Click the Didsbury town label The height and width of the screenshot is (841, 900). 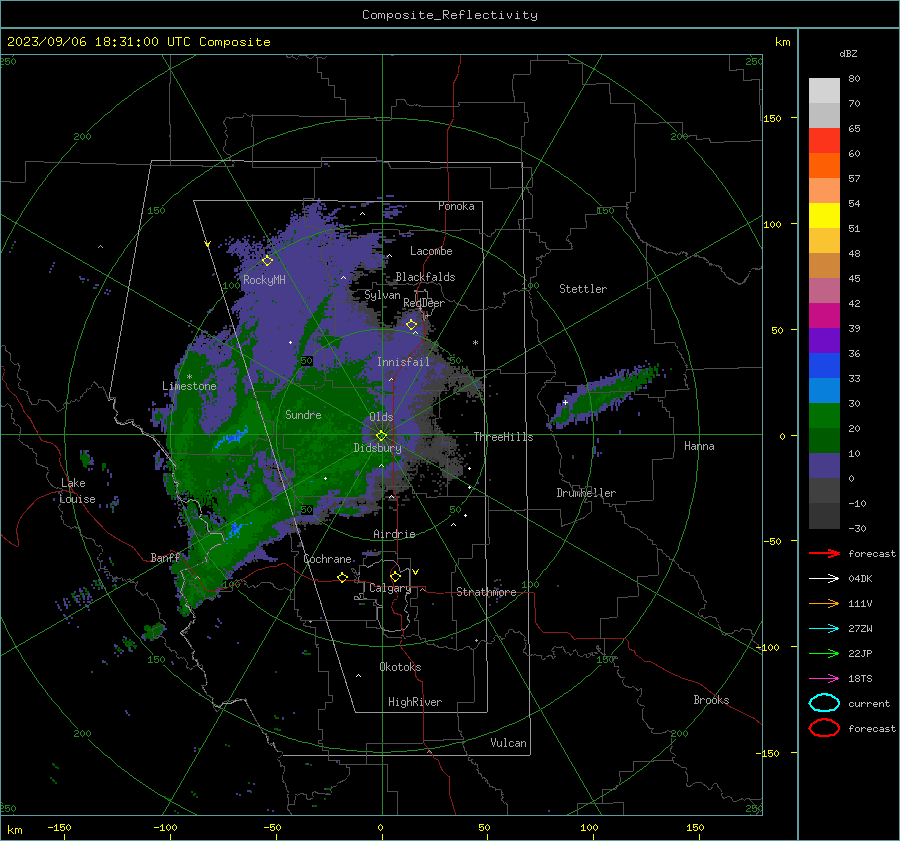pos(377,448)
